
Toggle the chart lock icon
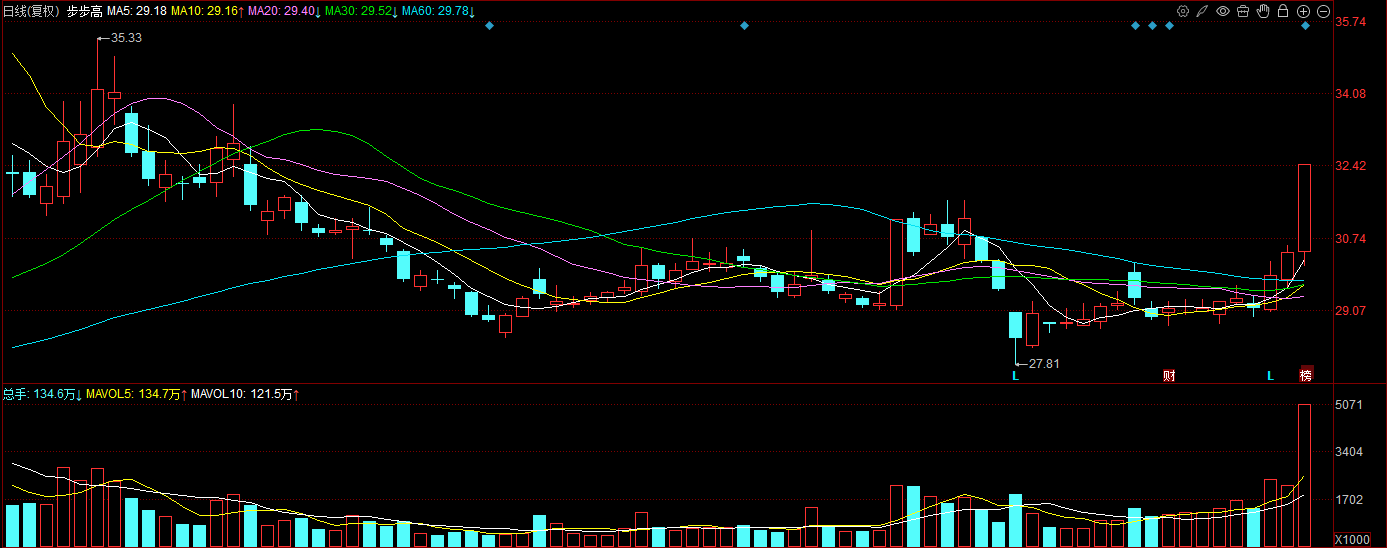(x=1283, y=11)
